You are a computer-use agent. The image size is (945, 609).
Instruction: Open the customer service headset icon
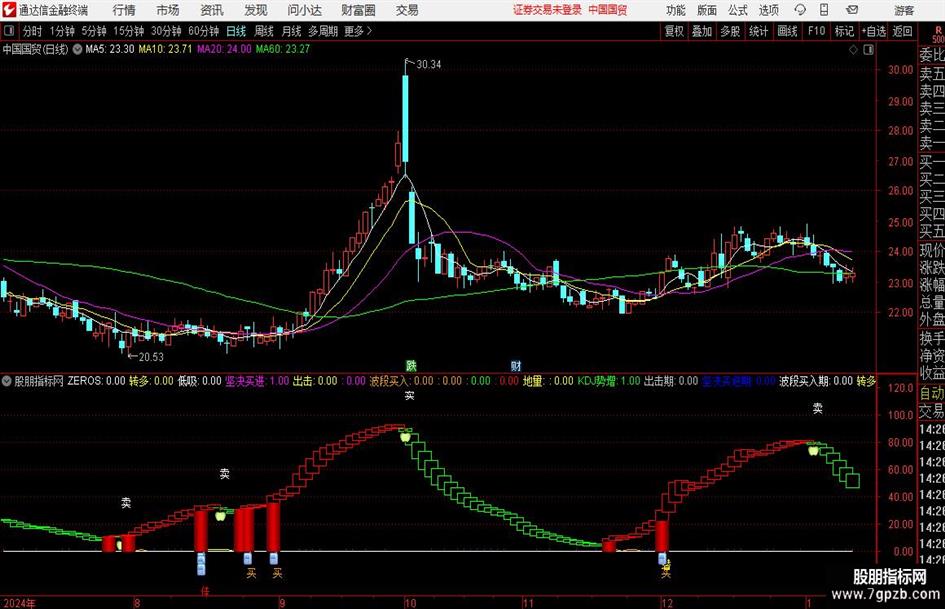pos(800,10)
